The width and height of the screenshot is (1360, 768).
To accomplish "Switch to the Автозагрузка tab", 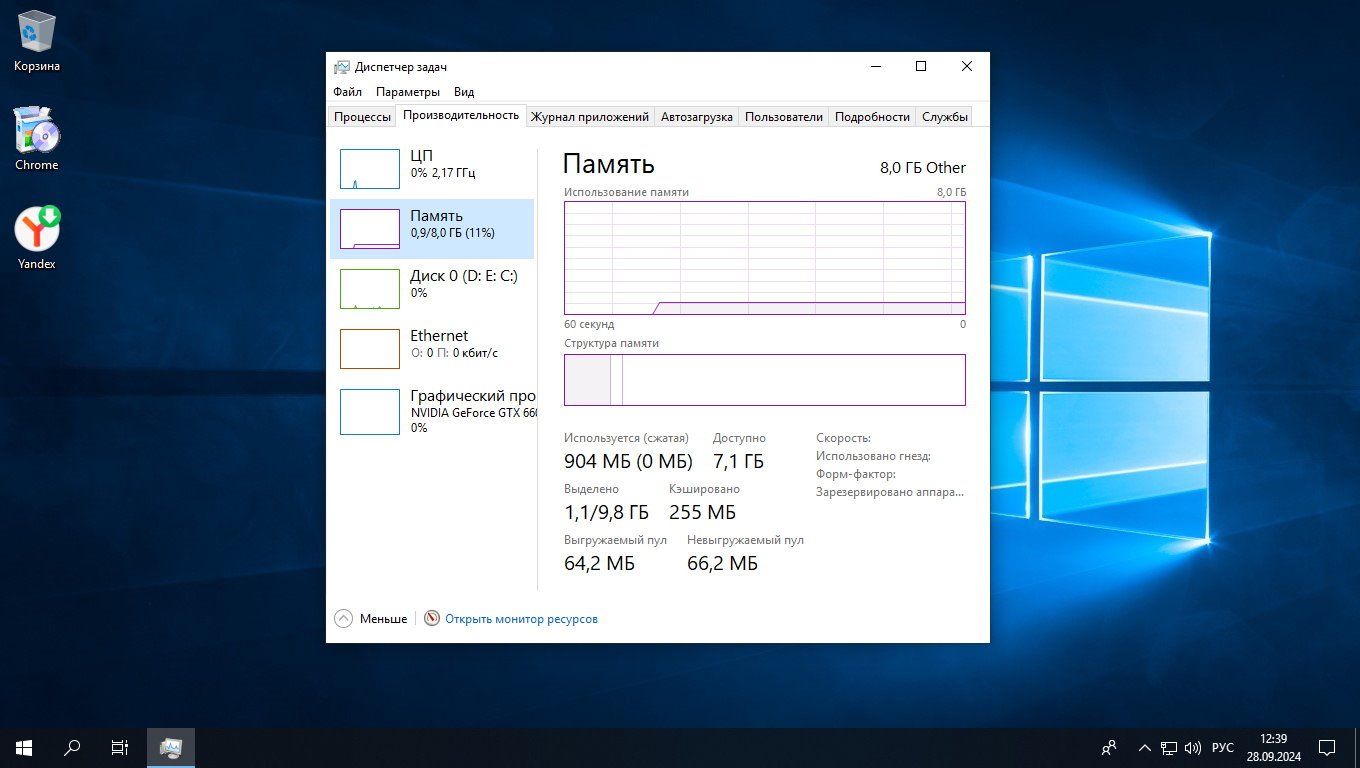I will (696, 117).
